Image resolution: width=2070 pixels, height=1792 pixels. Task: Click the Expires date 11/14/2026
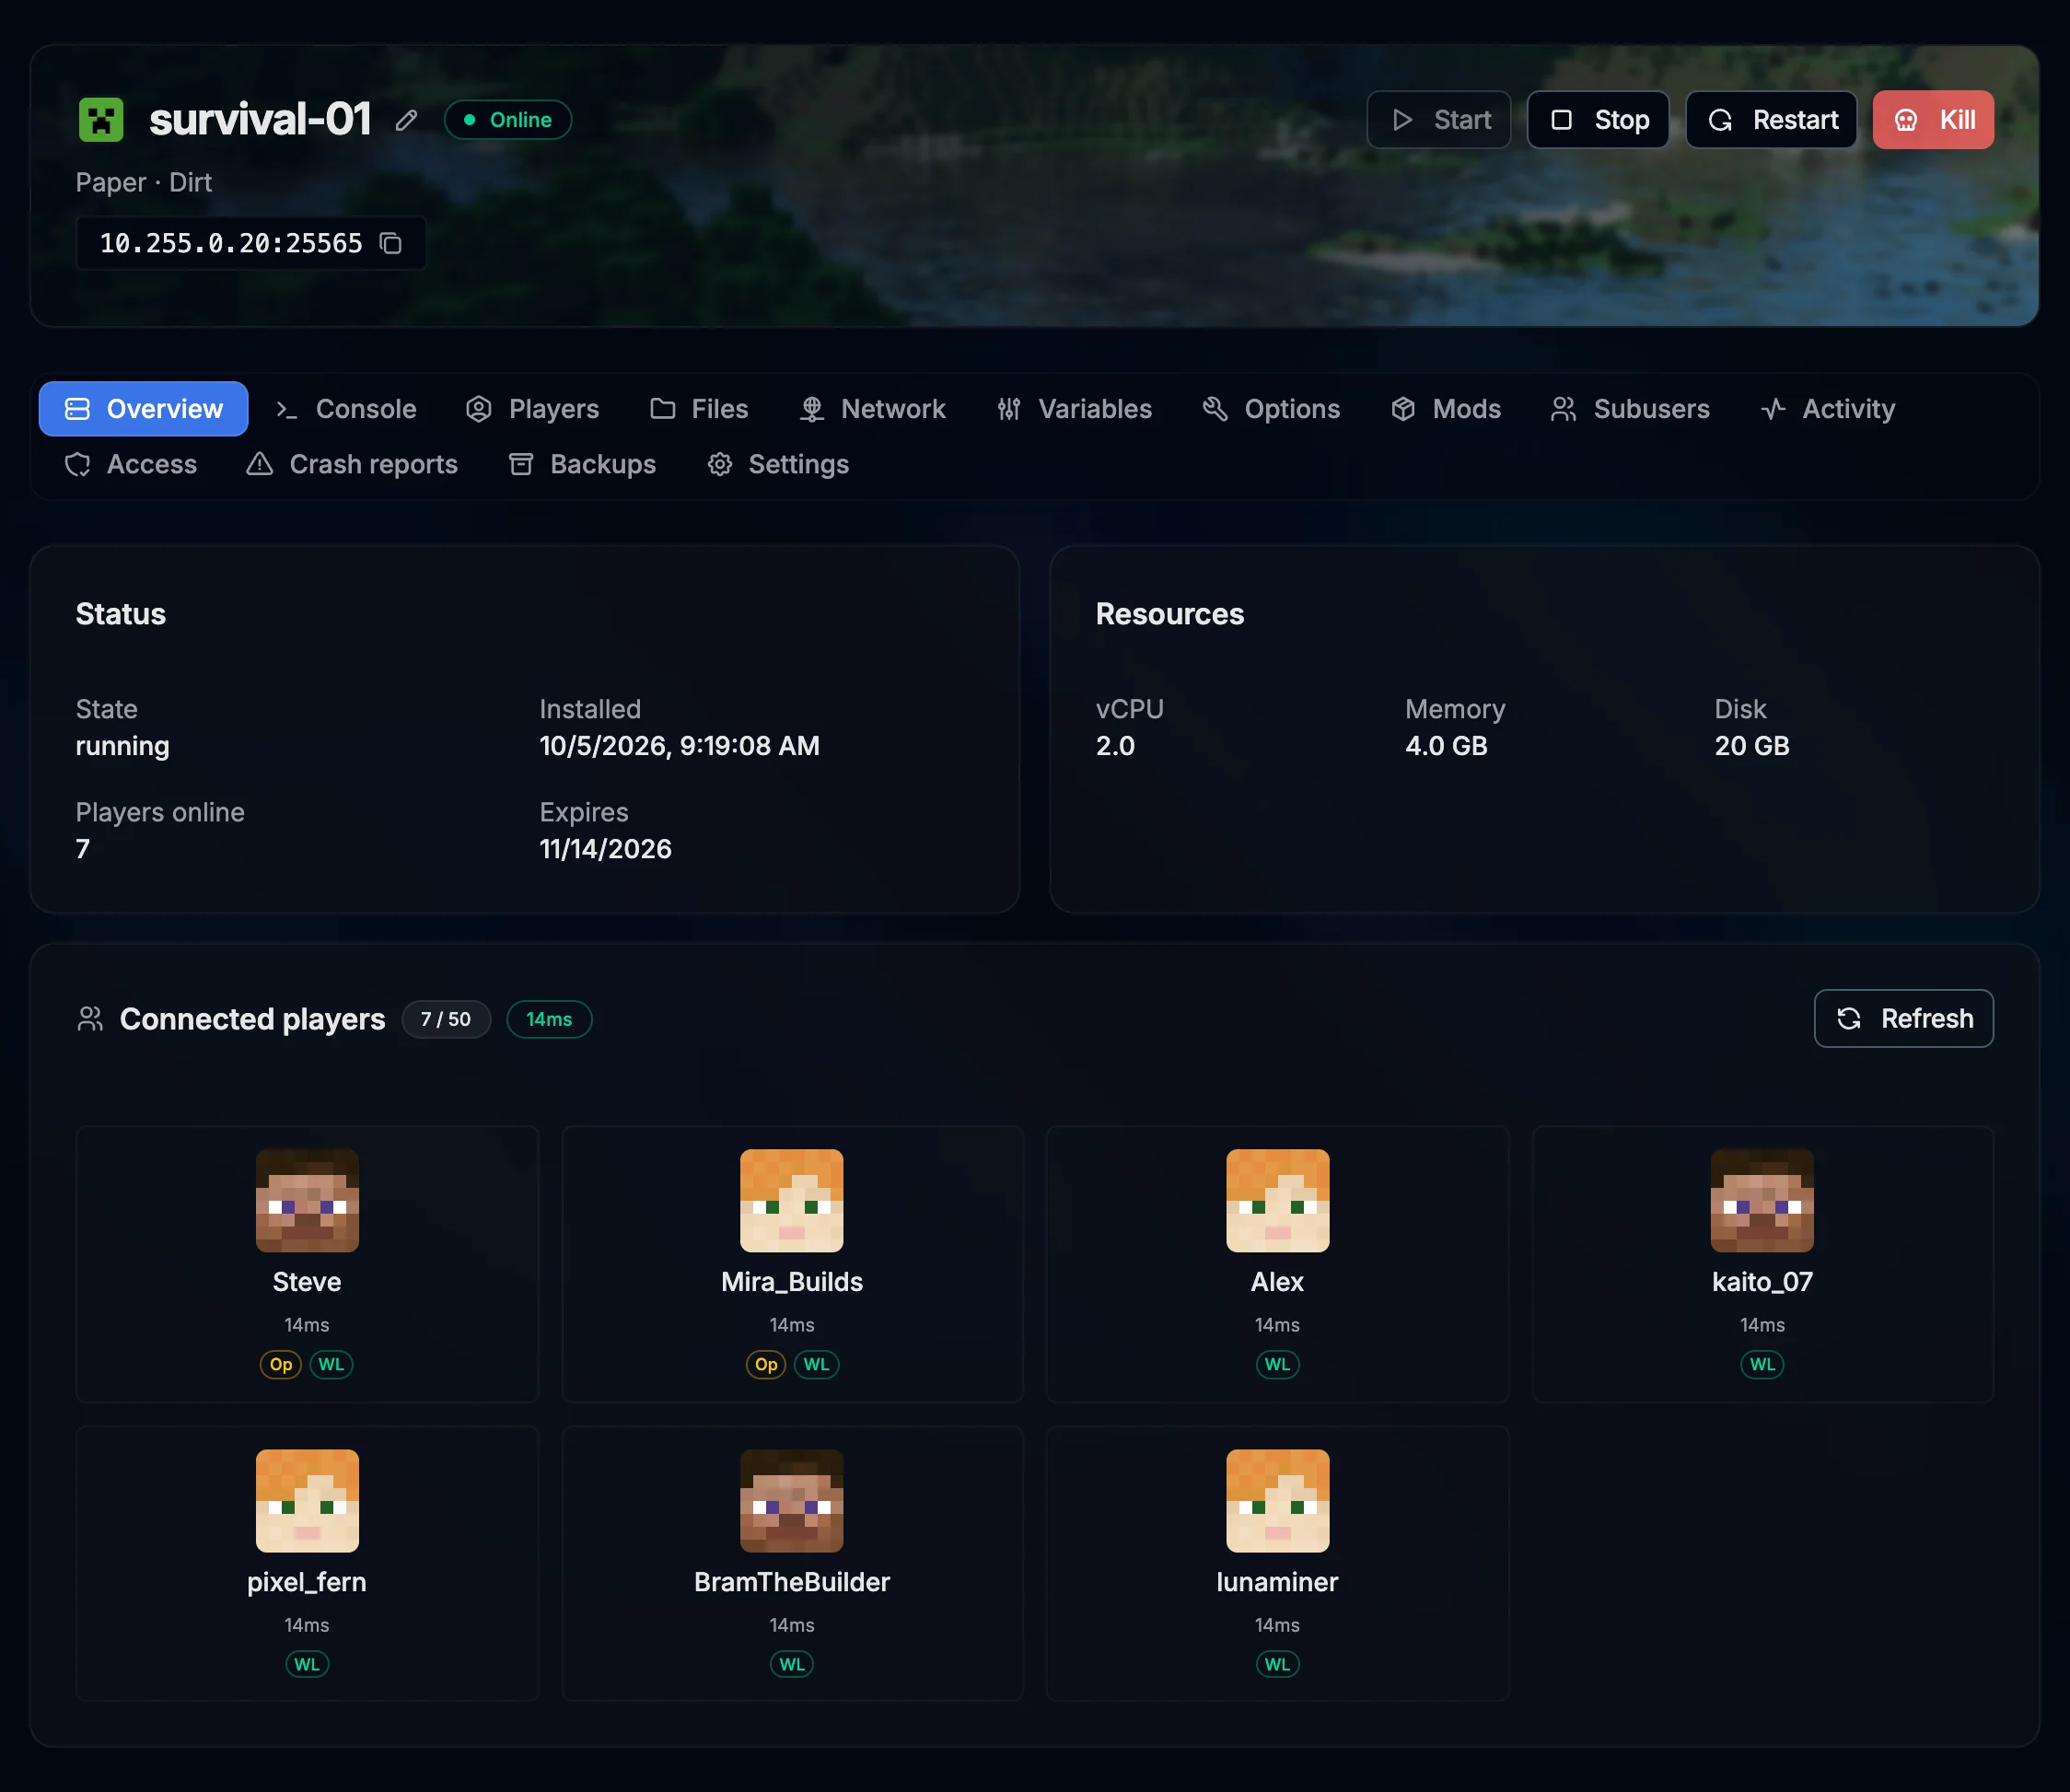tap(605, 849)
